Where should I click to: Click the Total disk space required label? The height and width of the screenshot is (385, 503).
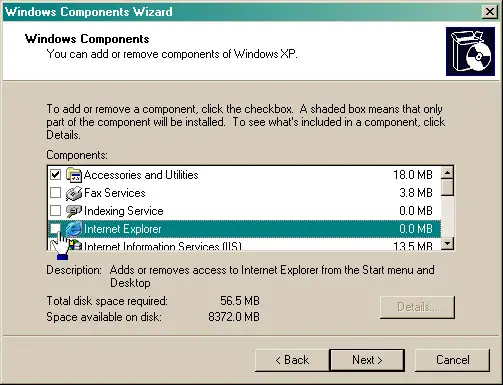[107, 301]
